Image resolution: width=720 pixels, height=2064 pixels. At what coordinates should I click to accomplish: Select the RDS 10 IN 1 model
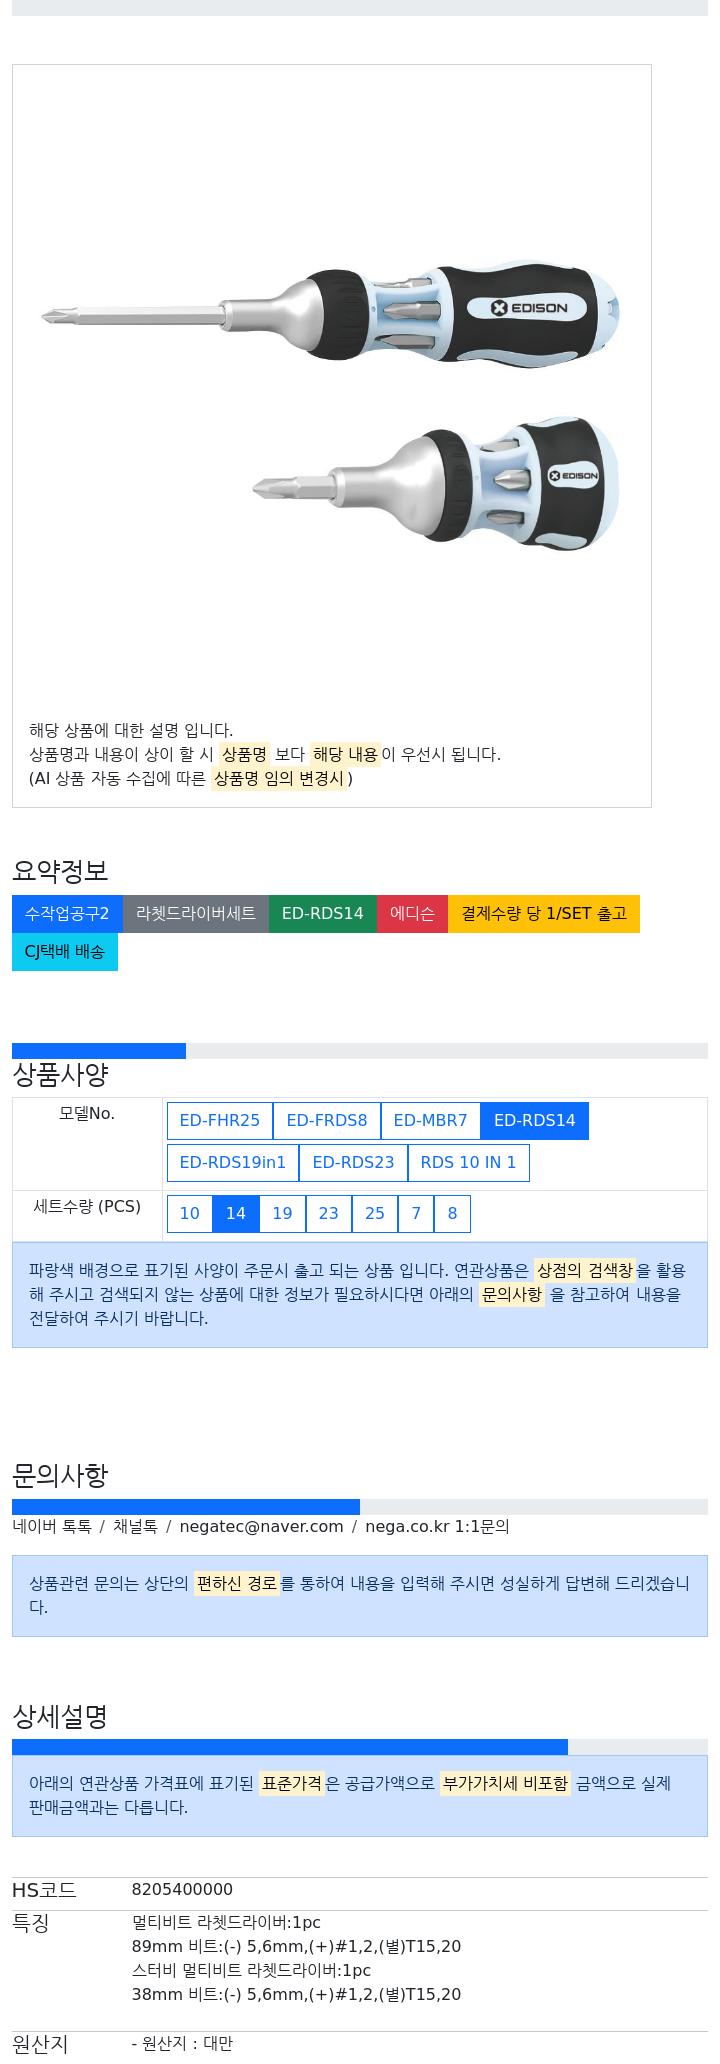(x=468, y=1163)
